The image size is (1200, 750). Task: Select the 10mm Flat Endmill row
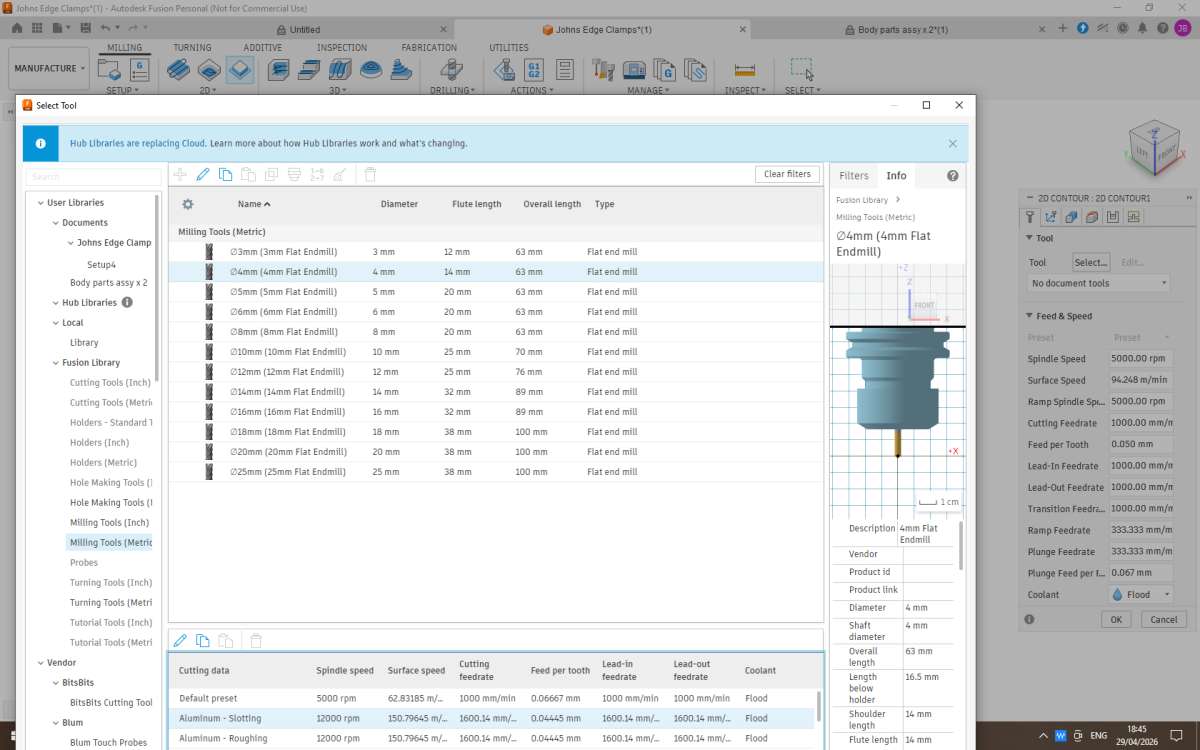tap(496, 352)
